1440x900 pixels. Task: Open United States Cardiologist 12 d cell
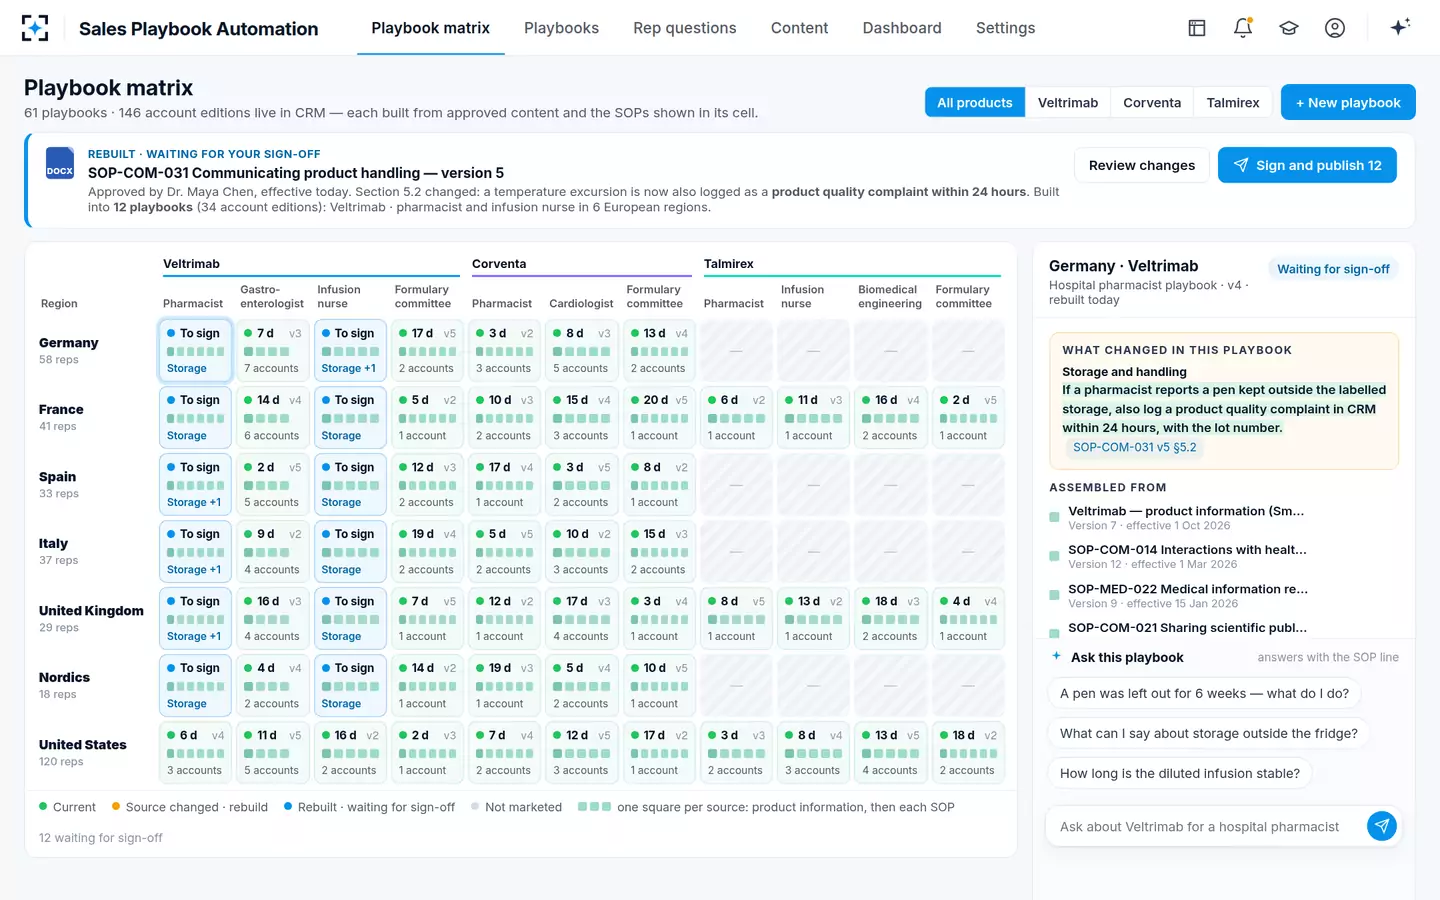click(x=582, y=752)
